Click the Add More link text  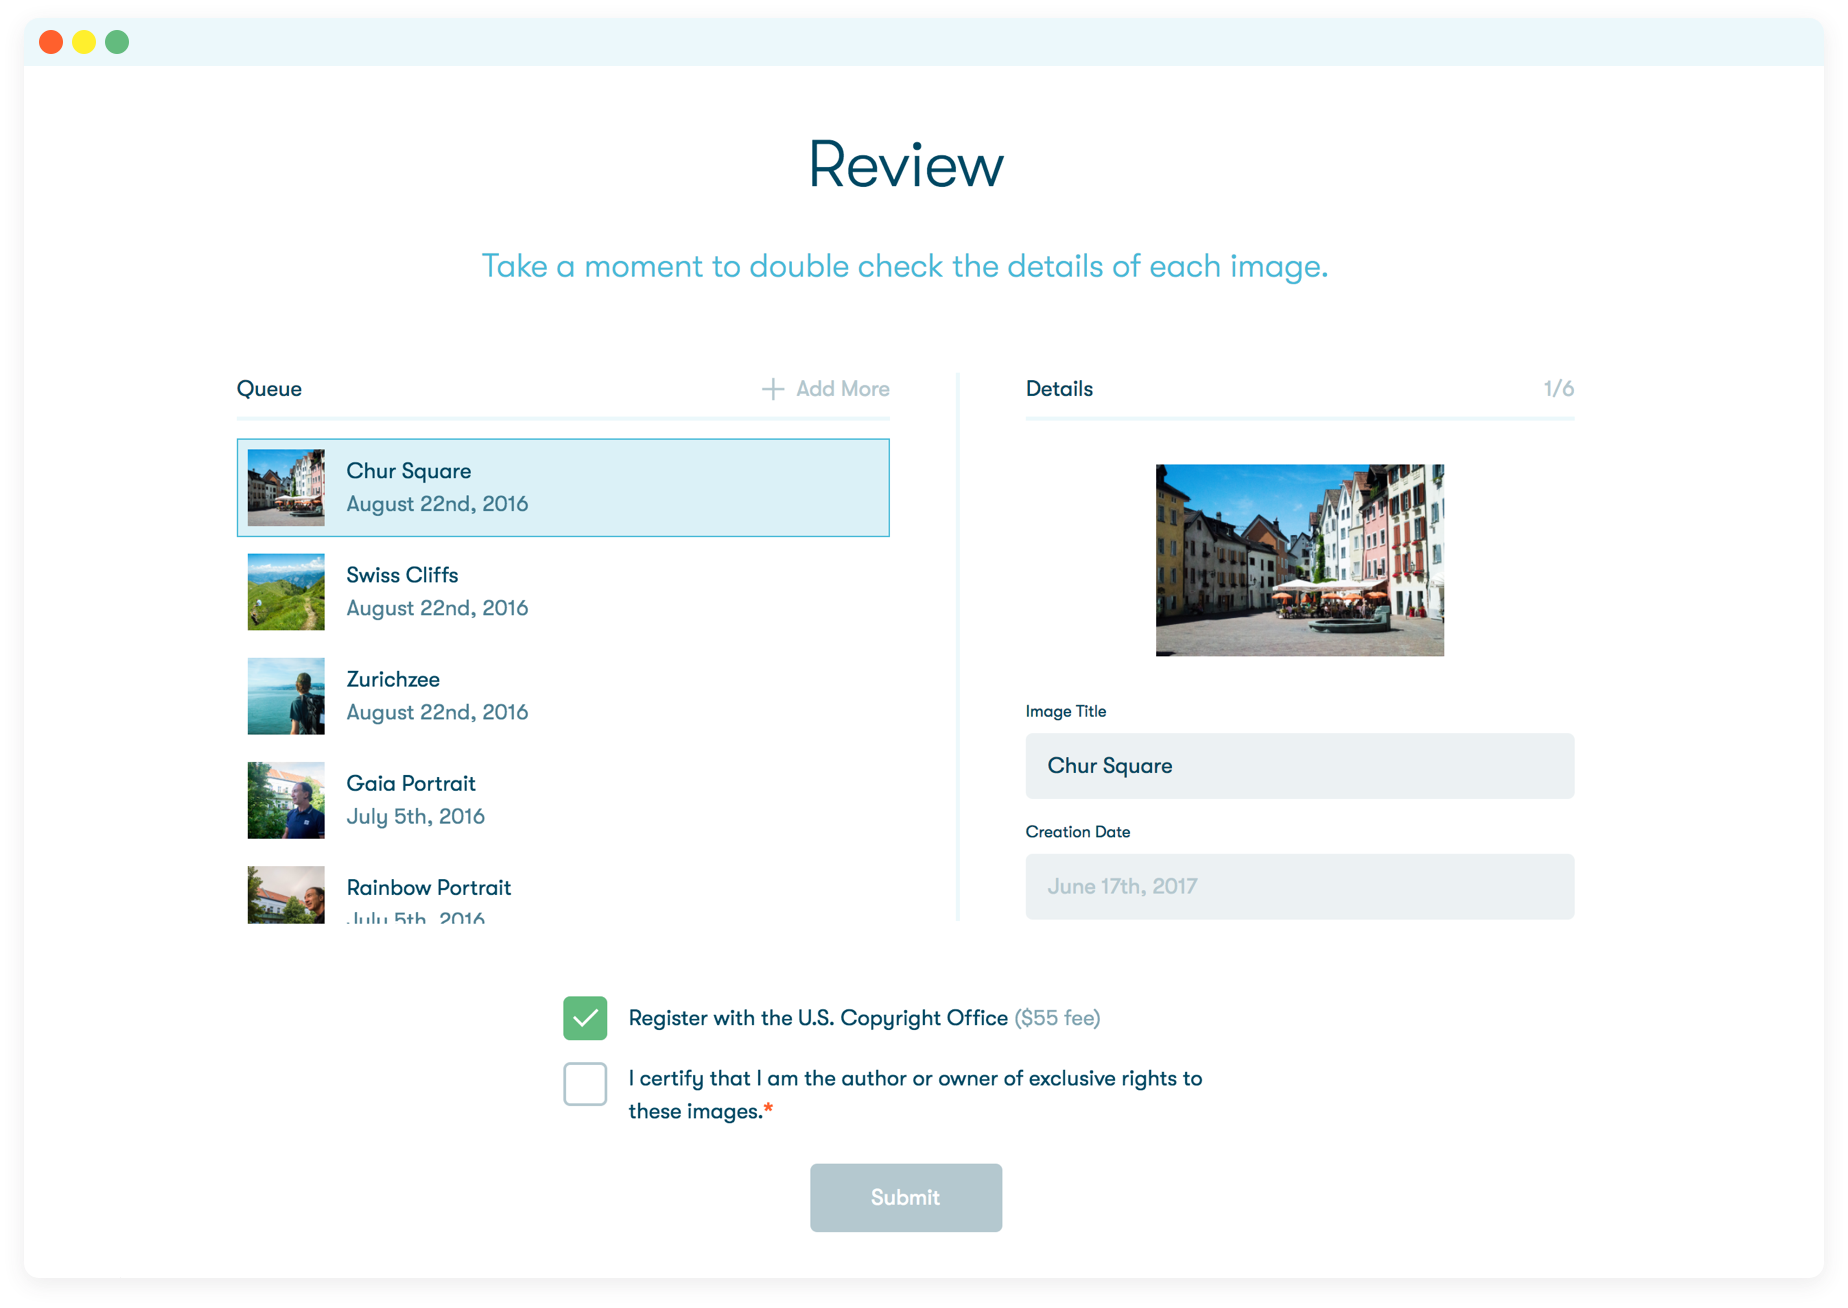tap(842, 389)
